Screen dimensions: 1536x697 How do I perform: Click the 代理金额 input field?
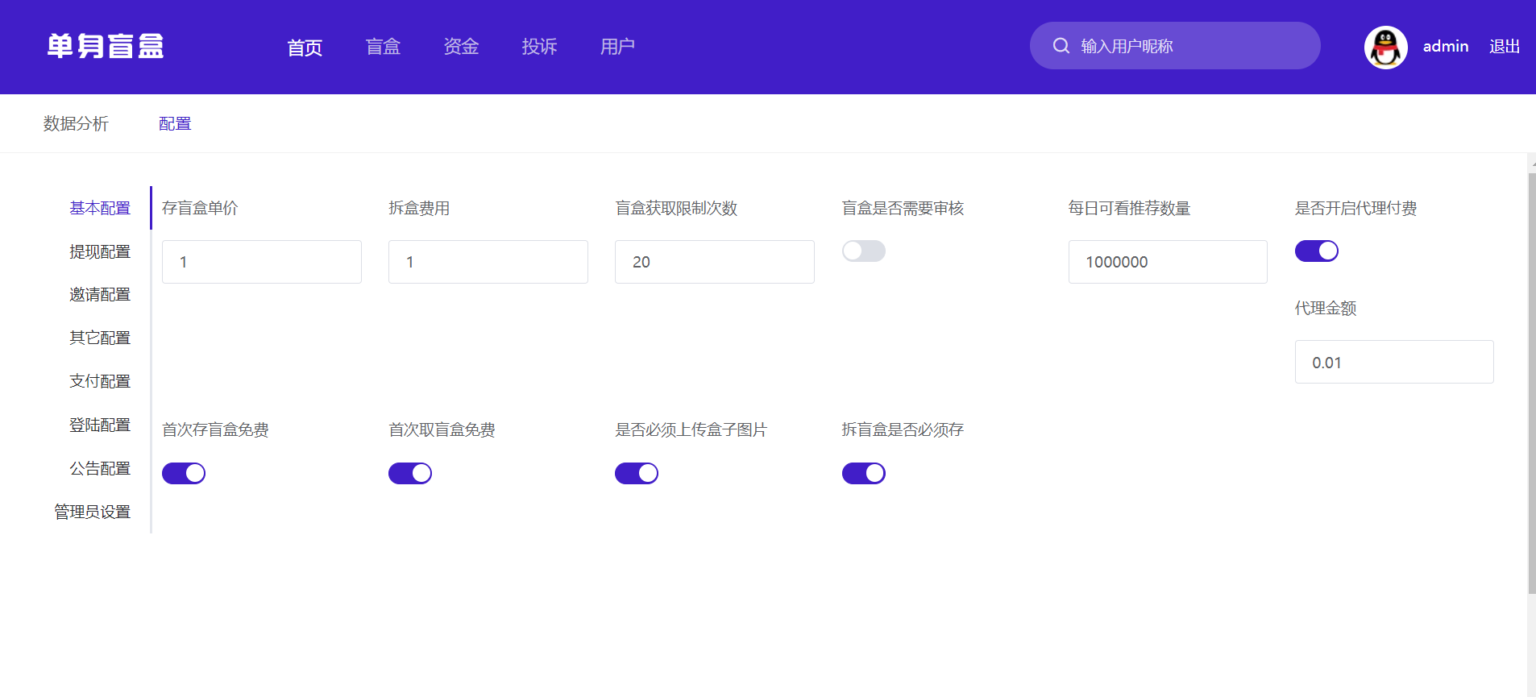[1394, 361]
